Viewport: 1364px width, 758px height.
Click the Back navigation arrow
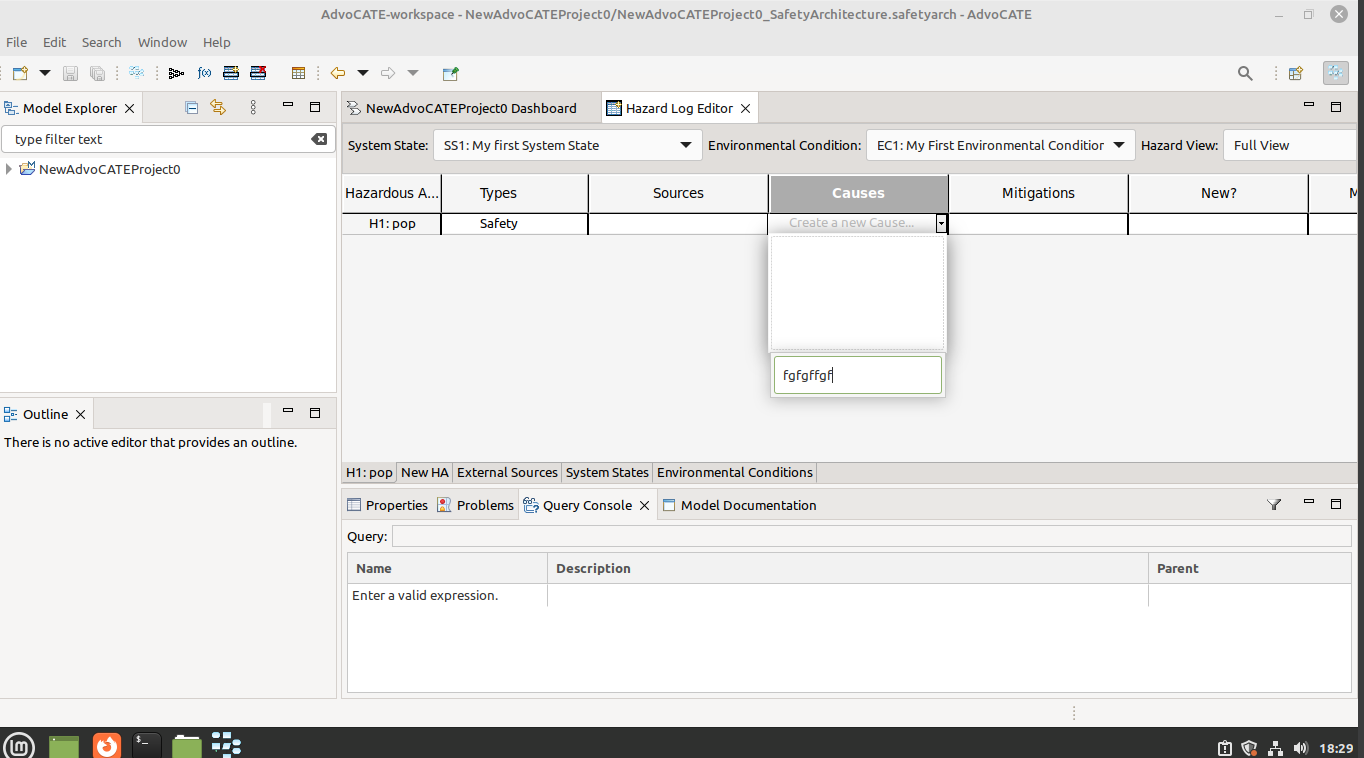[x=338, y=73]
